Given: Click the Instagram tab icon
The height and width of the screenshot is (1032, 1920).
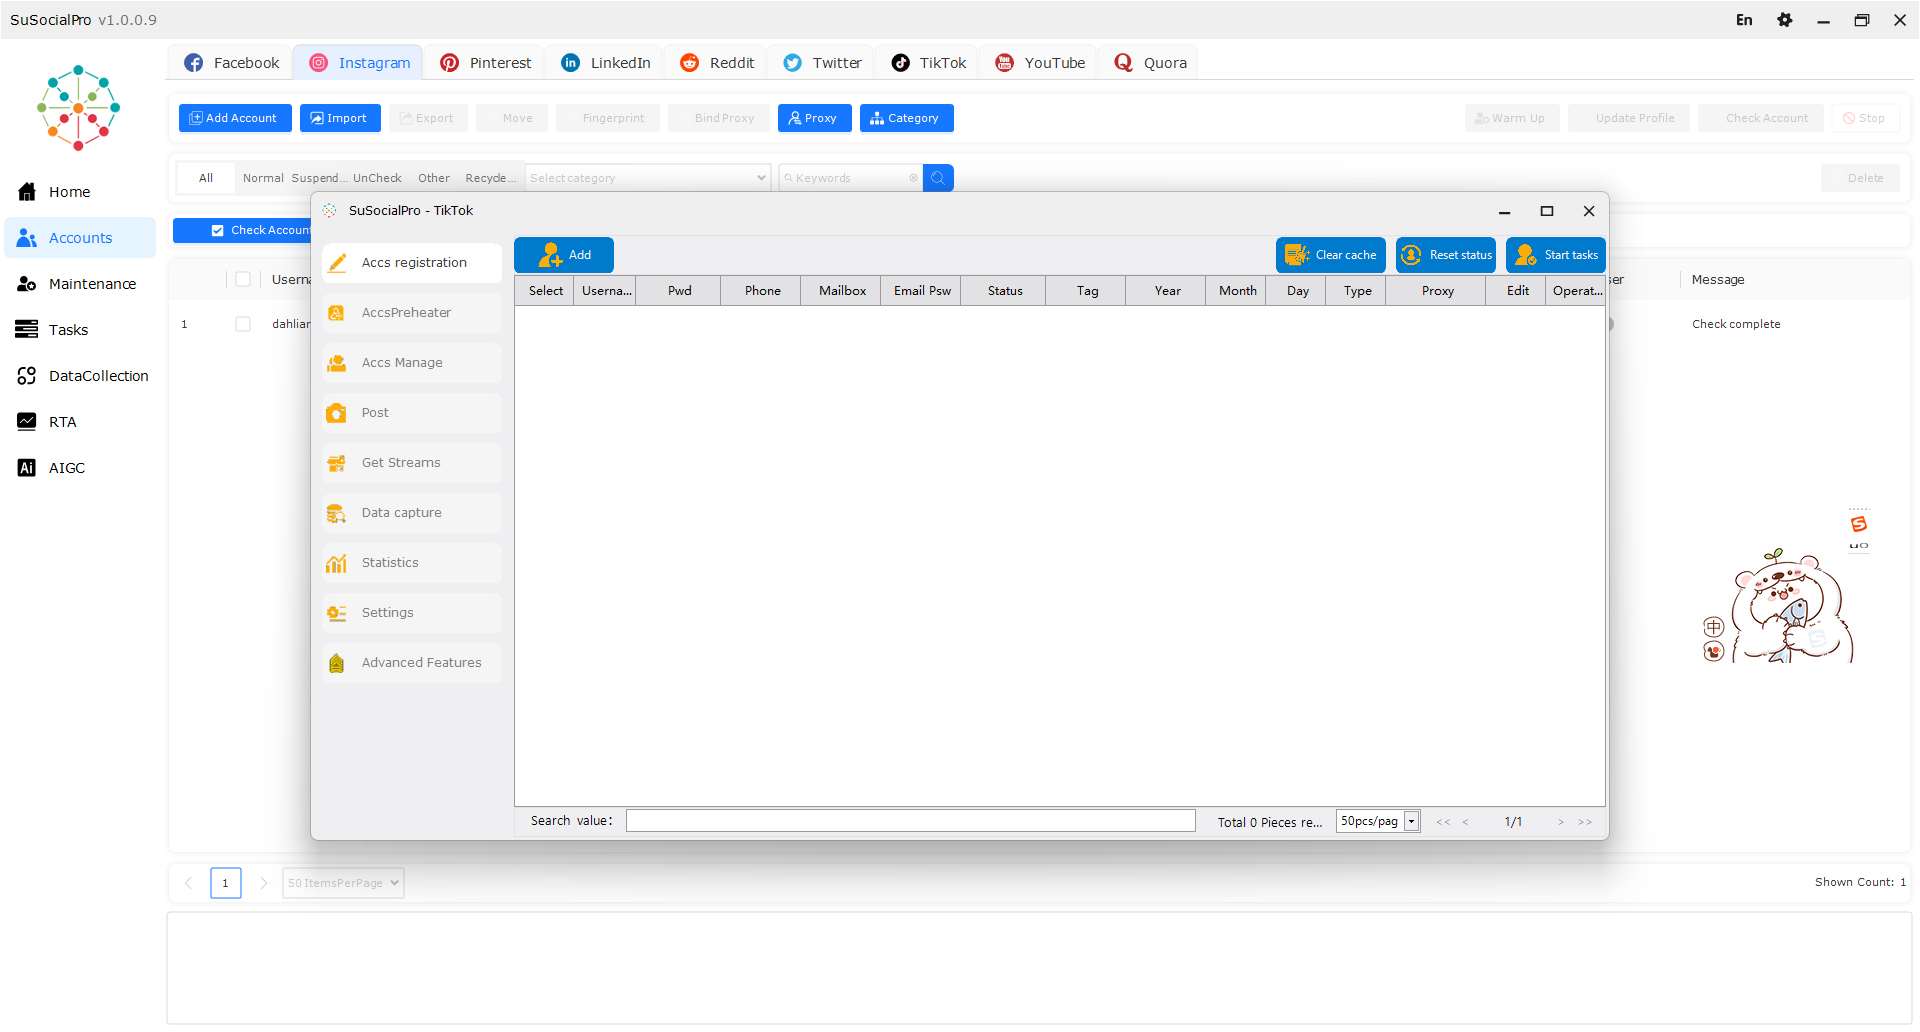Looking at the screenshot, I should 318,63.
